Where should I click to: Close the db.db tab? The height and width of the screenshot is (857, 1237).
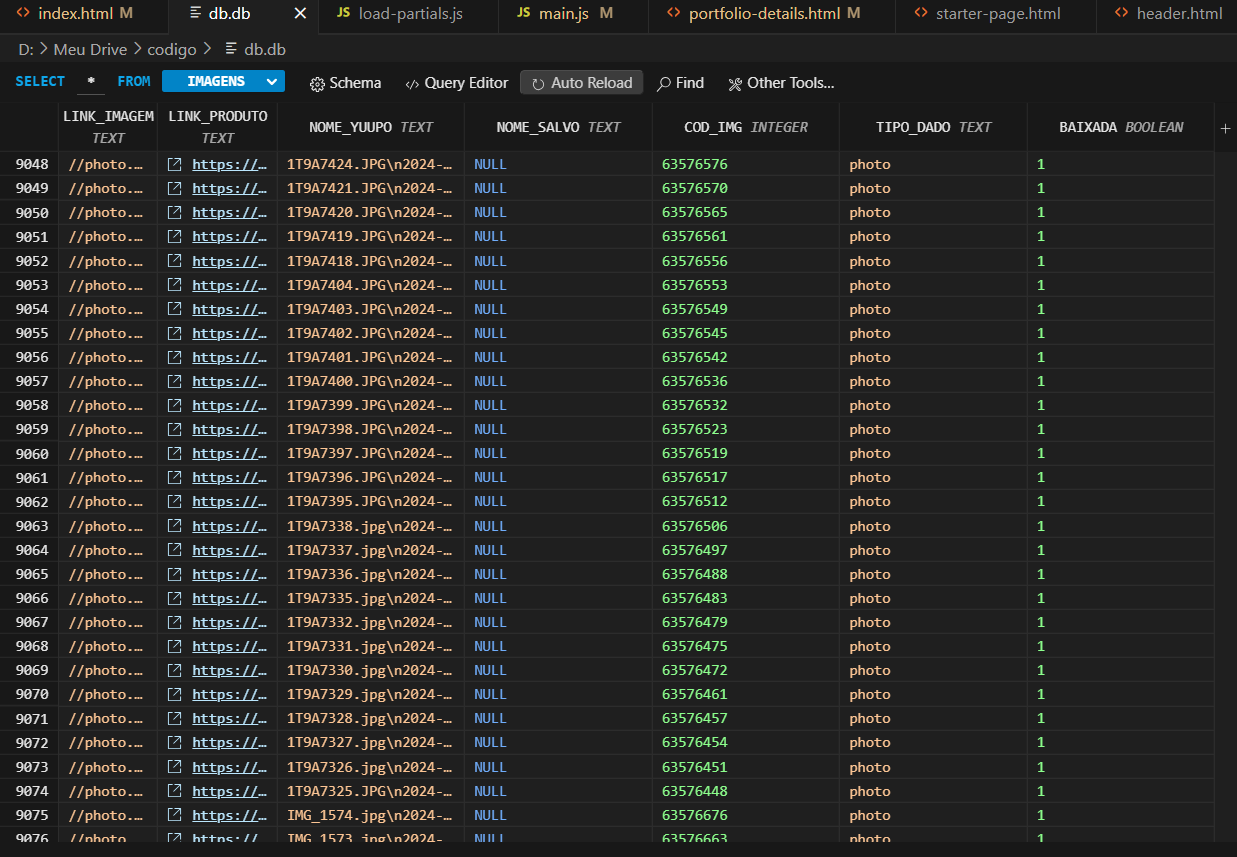click(x=300, y=14)
